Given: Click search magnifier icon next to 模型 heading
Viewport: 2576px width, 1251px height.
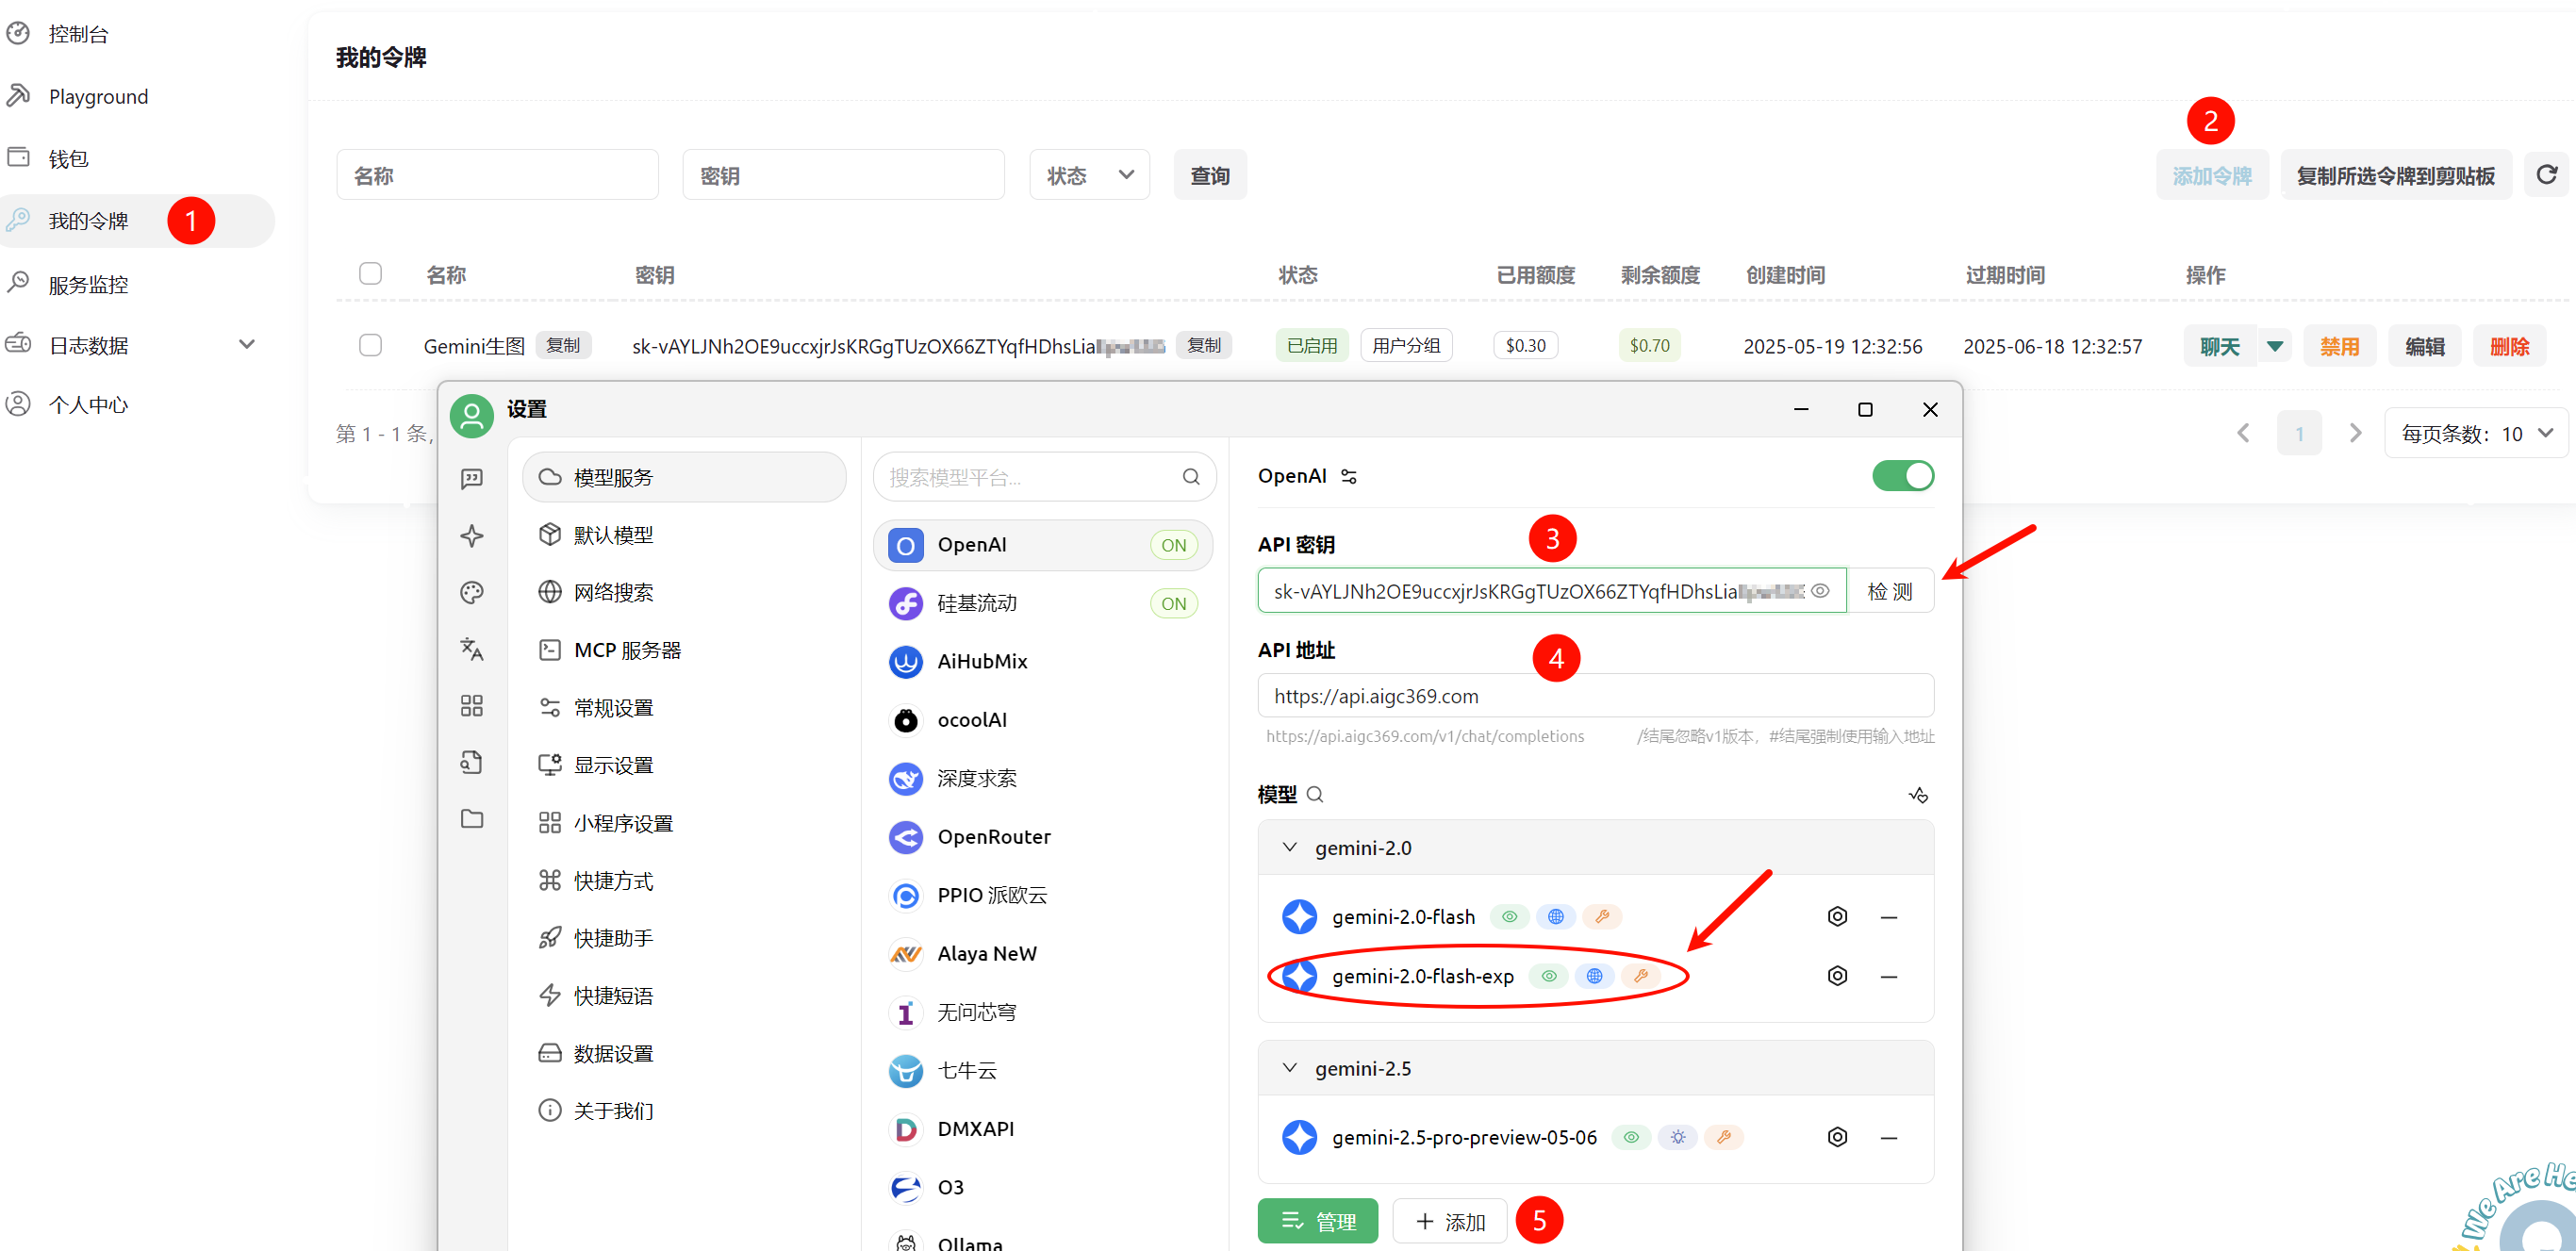Looking at the screenshot, I should point(1315,794).
